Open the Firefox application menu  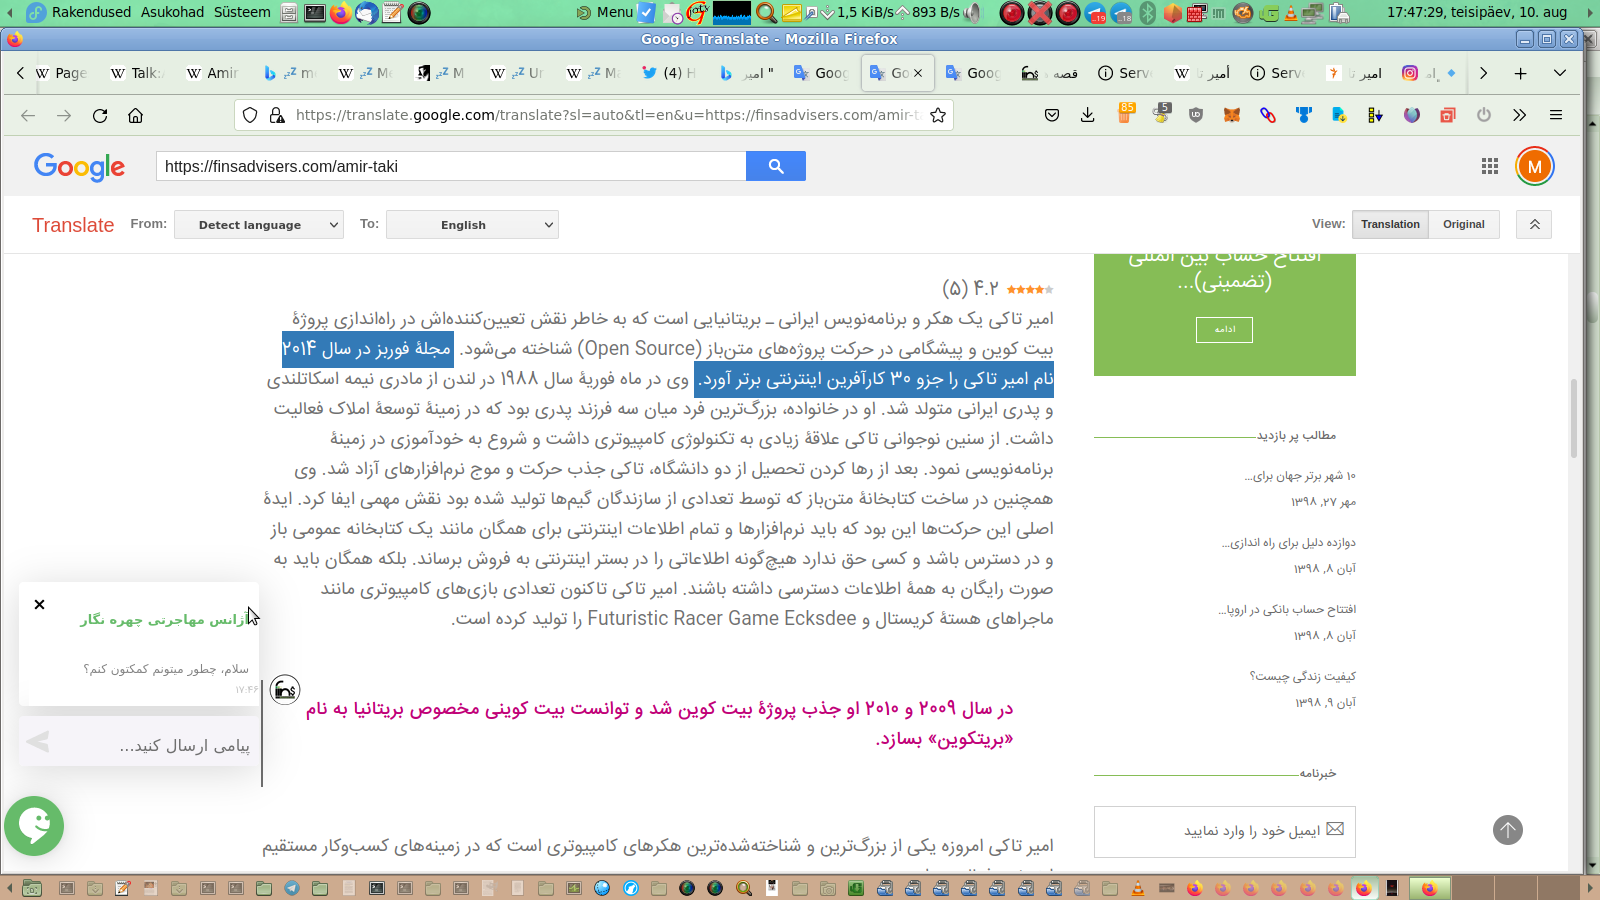coord(1556,115)
